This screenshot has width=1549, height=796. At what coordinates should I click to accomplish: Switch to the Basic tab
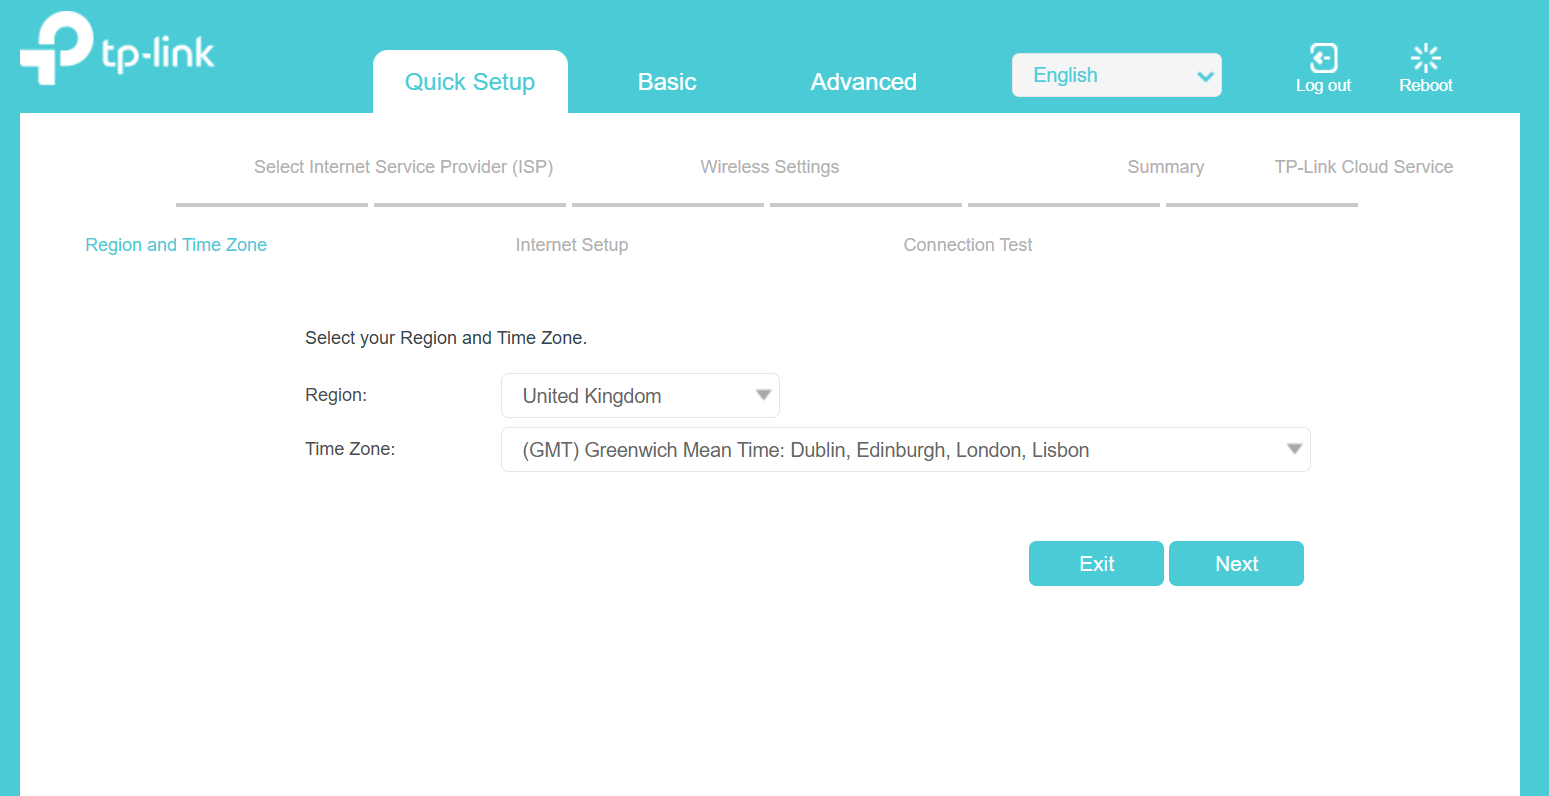click(x=666, y=81)
